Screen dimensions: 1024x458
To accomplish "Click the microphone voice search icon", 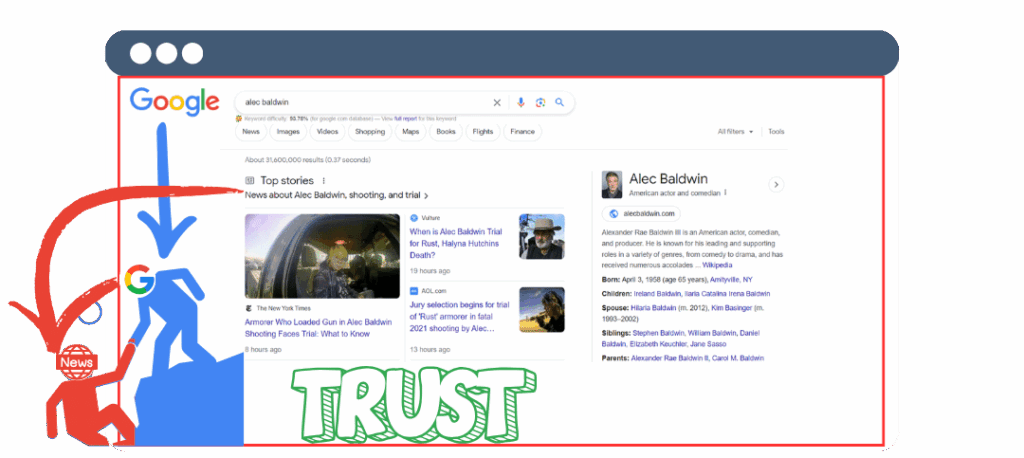I will 520,103.
